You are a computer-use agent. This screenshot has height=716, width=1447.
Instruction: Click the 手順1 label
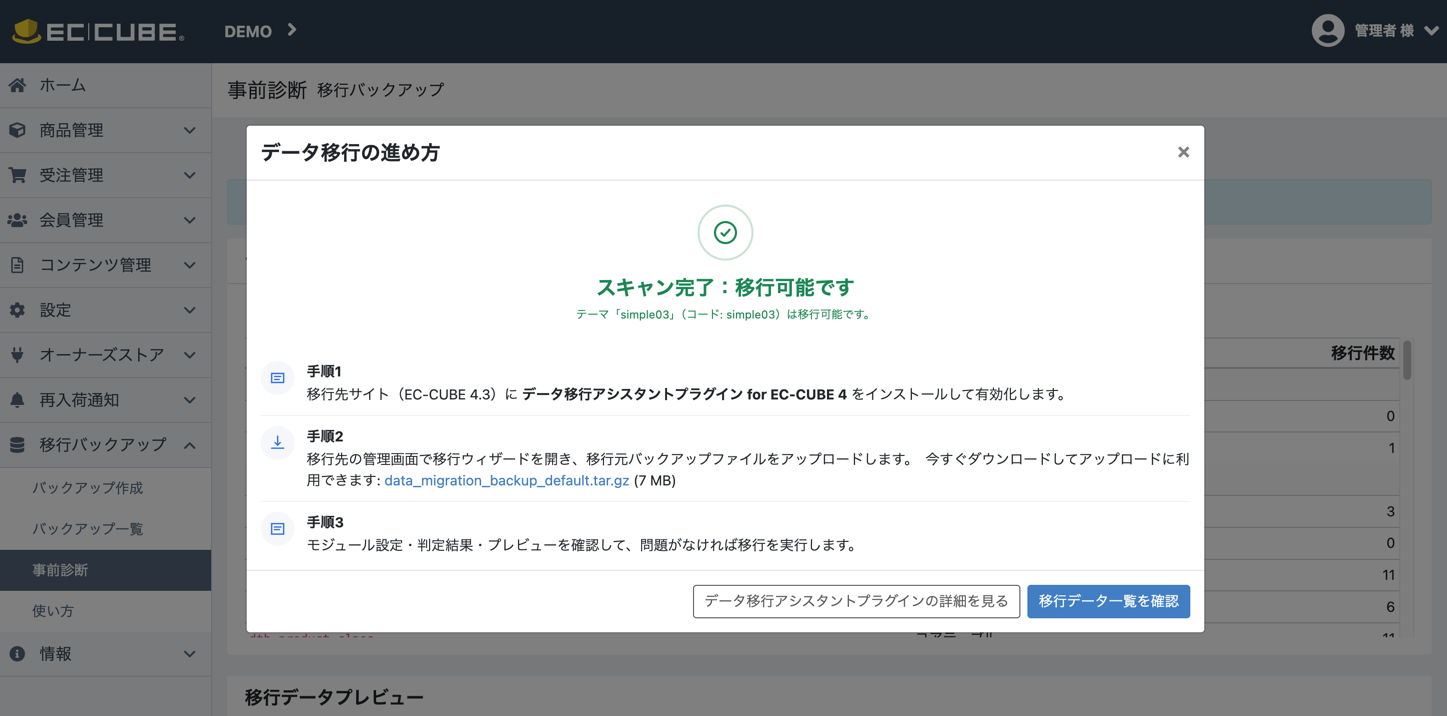click(x=324, y=371)
